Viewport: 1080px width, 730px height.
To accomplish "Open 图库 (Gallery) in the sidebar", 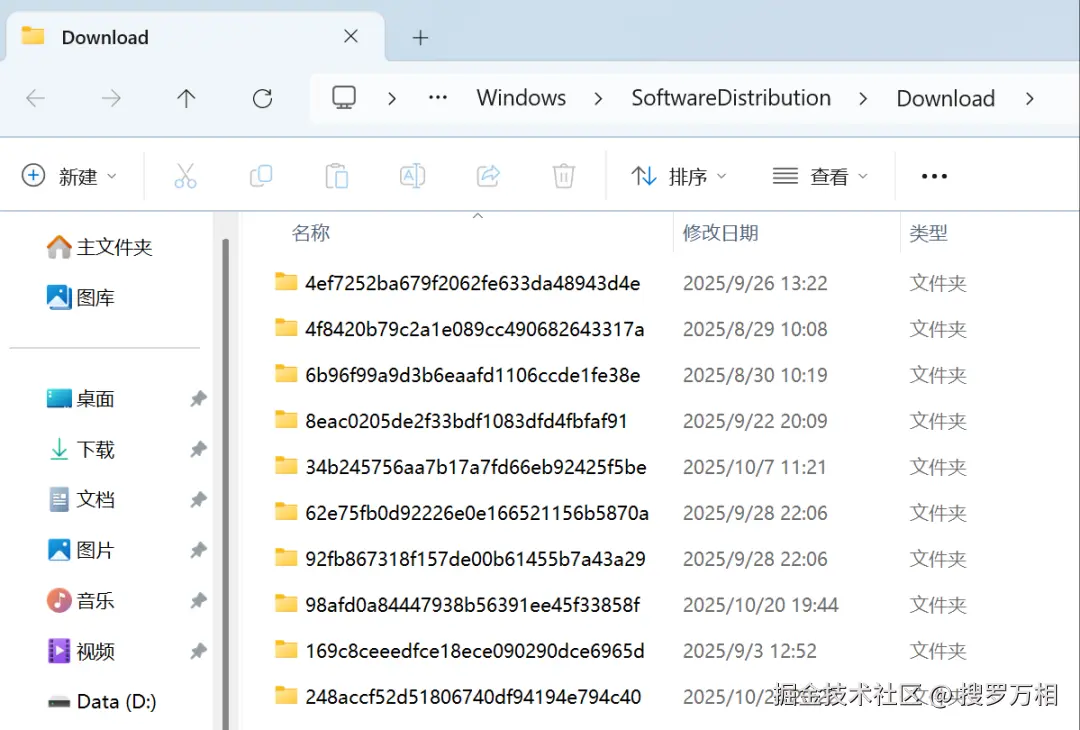I will (x=81, y=298).
